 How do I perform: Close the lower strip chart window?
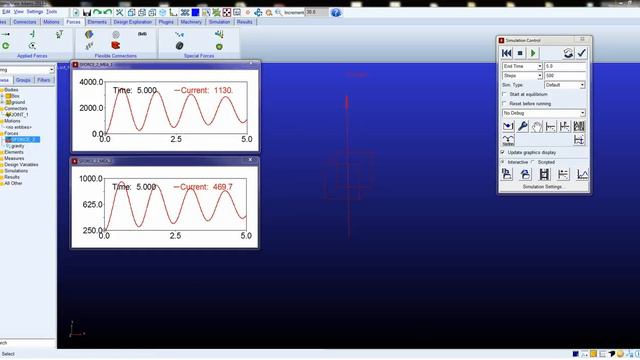[x=250, y=160]
